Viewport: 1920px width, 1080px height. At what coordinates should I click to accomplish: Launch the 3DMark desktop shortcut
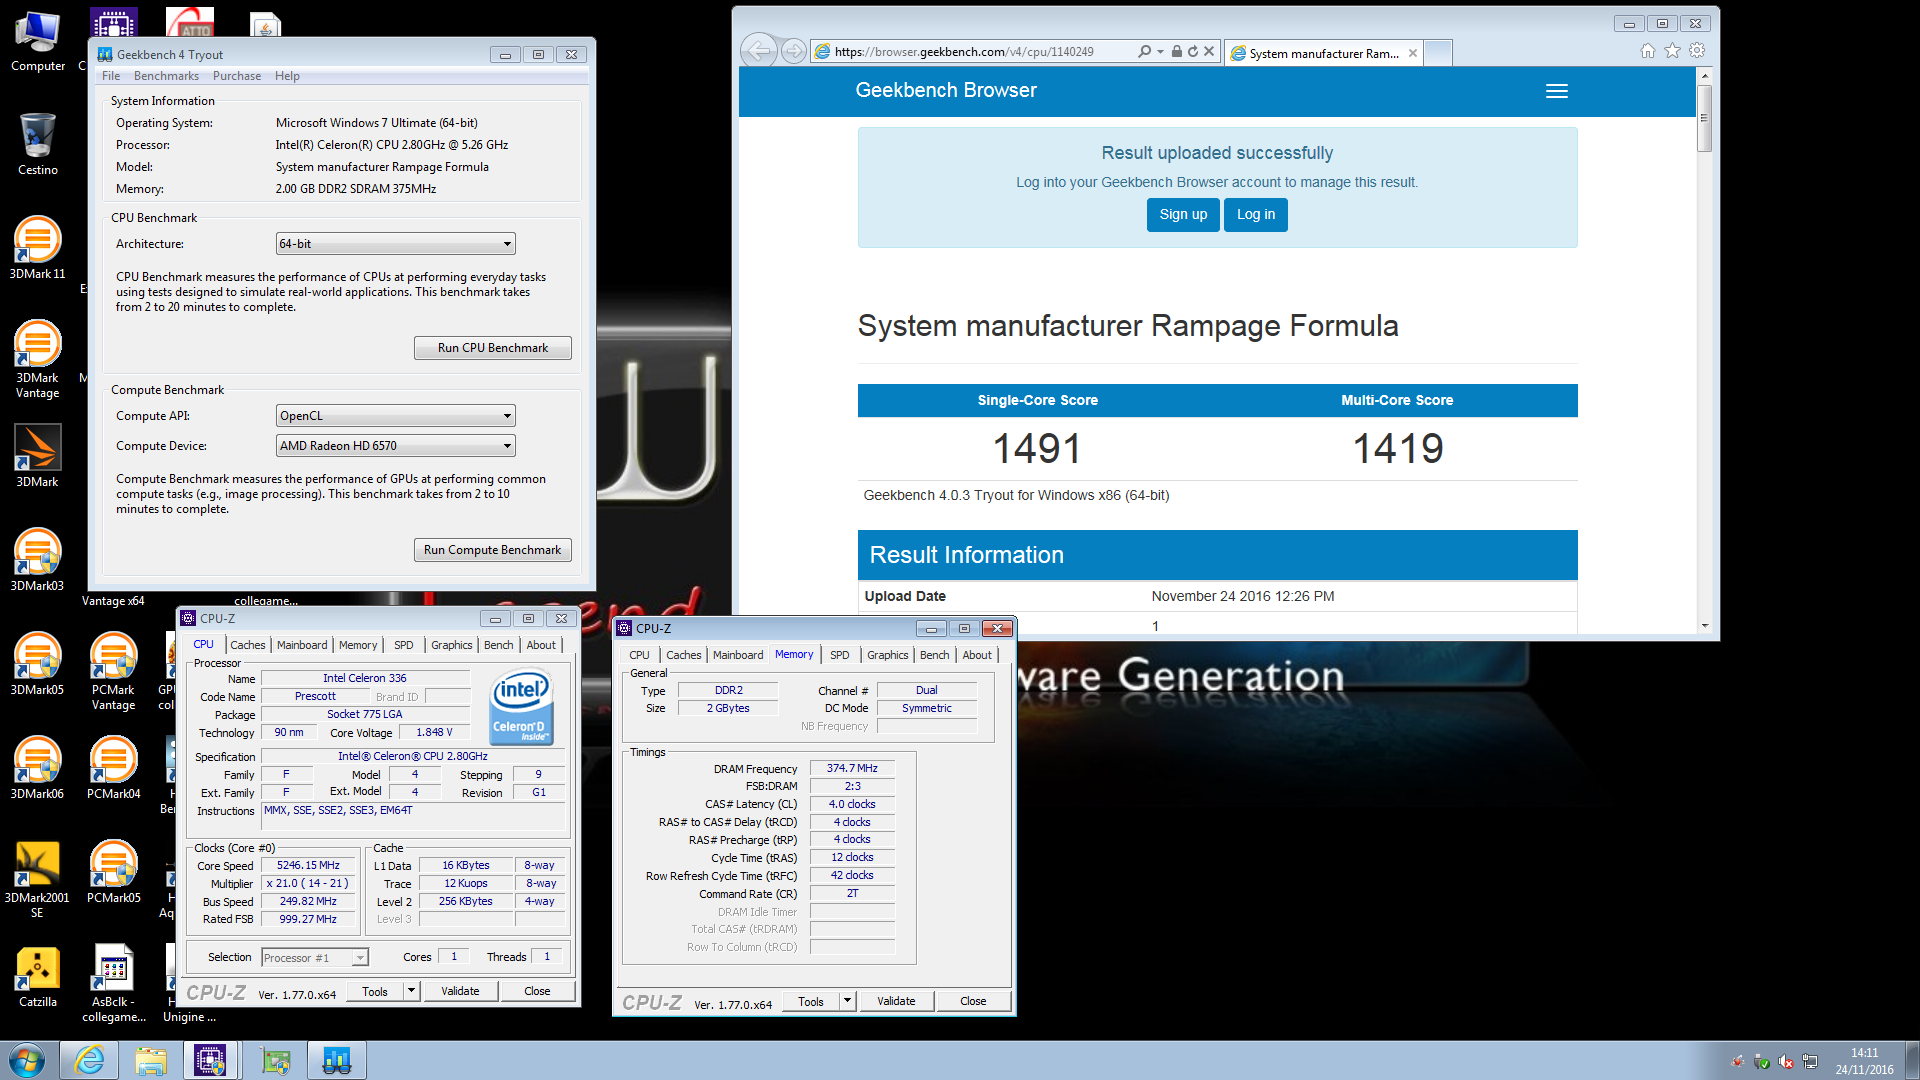click(x=37, y=456)
